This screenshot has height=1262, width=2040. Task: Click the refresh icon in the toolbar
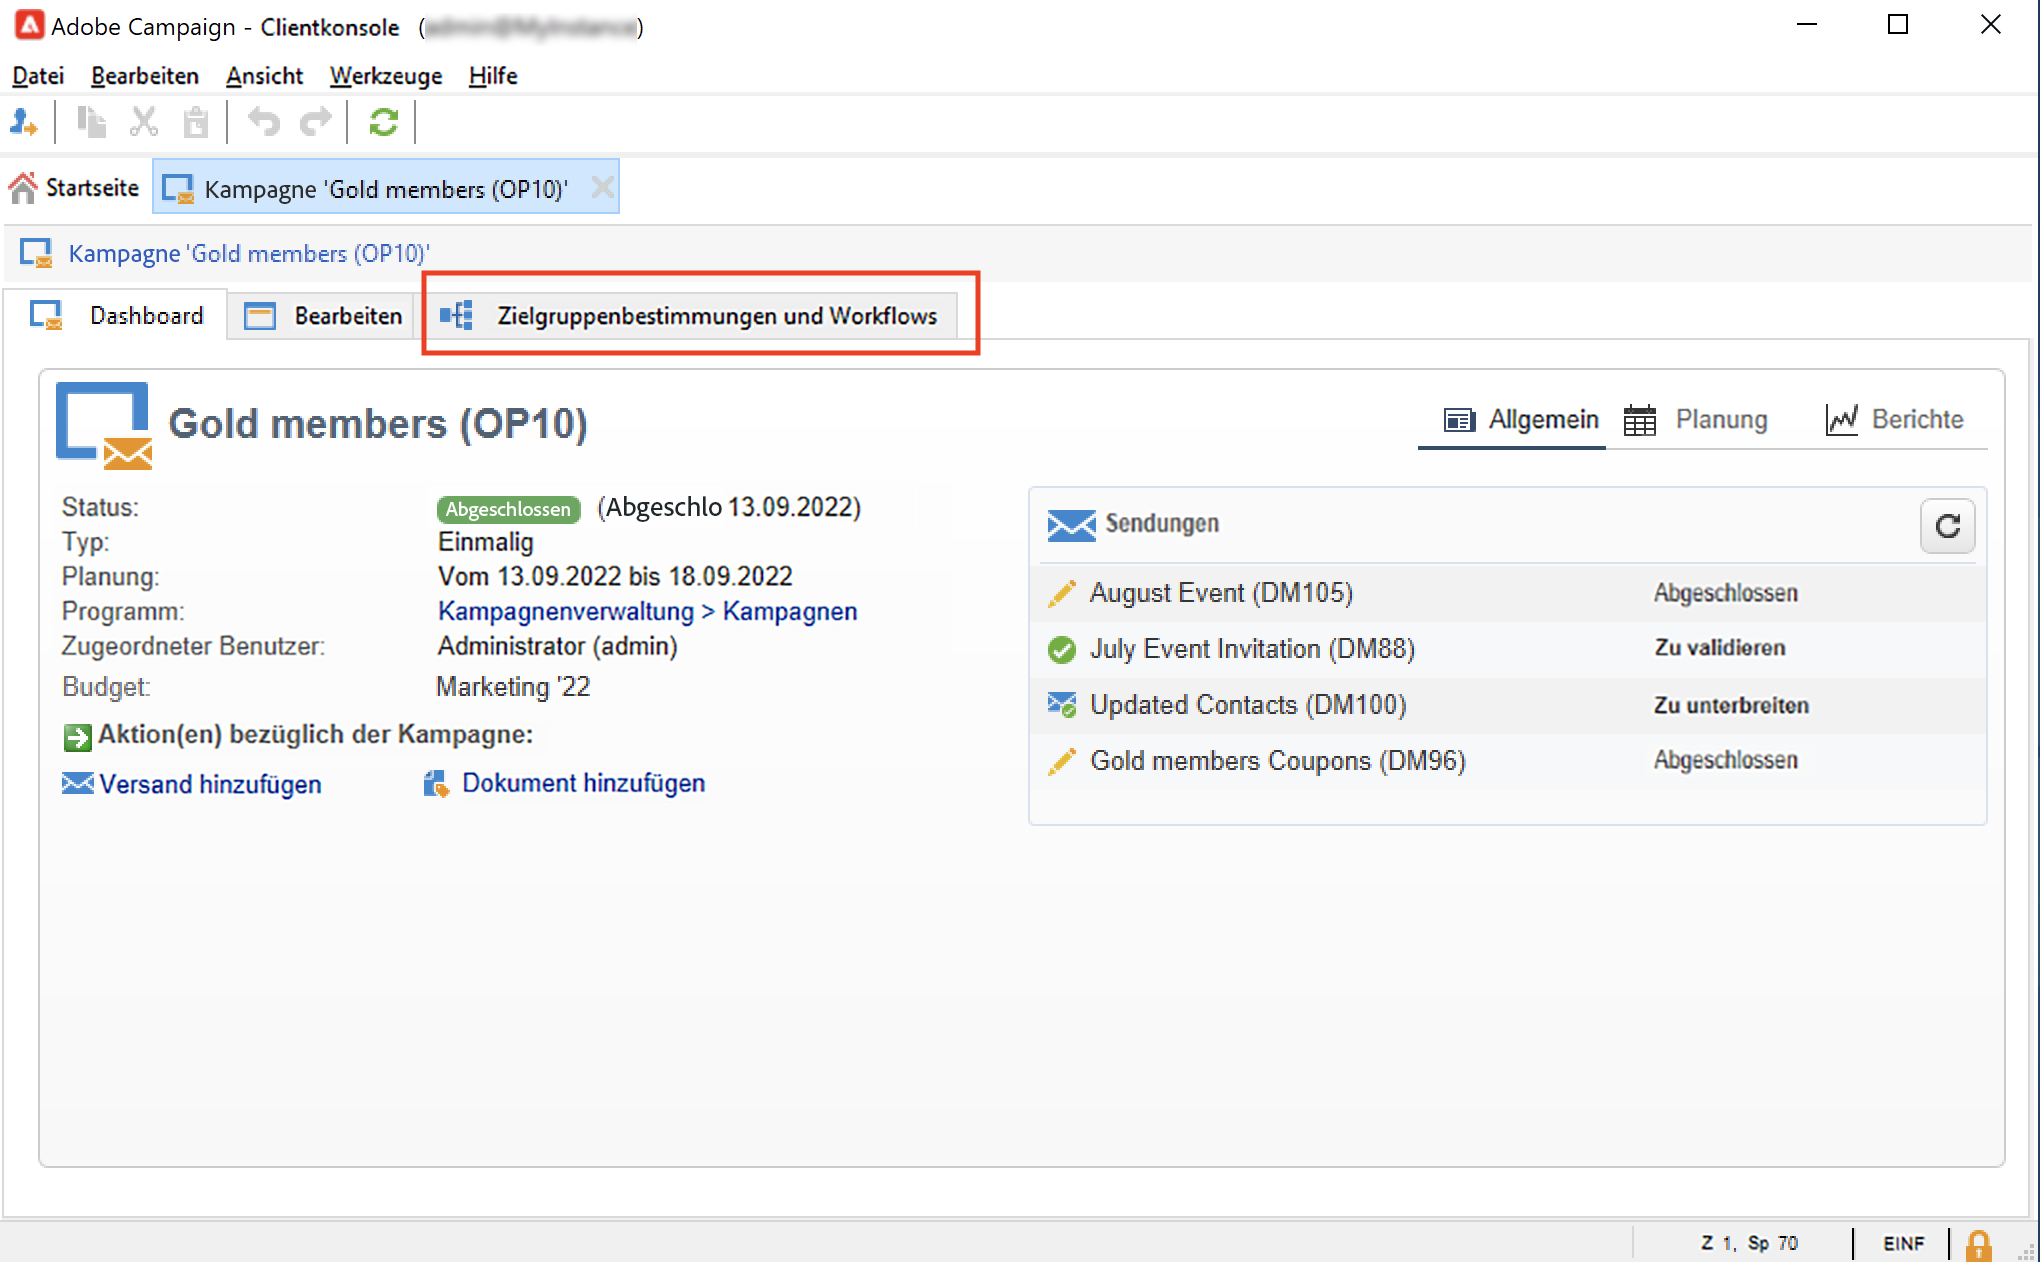pos(384,122)
